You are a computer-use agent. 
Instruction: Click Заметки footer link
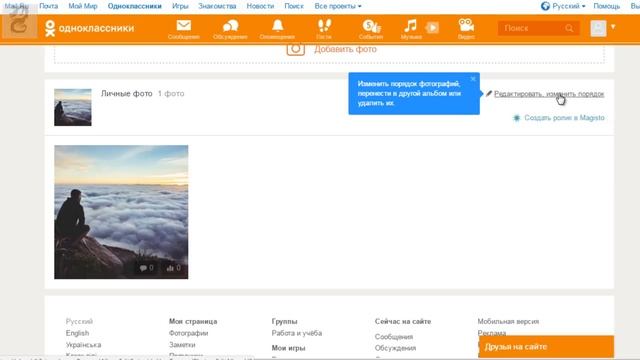(x=182, y=345)
